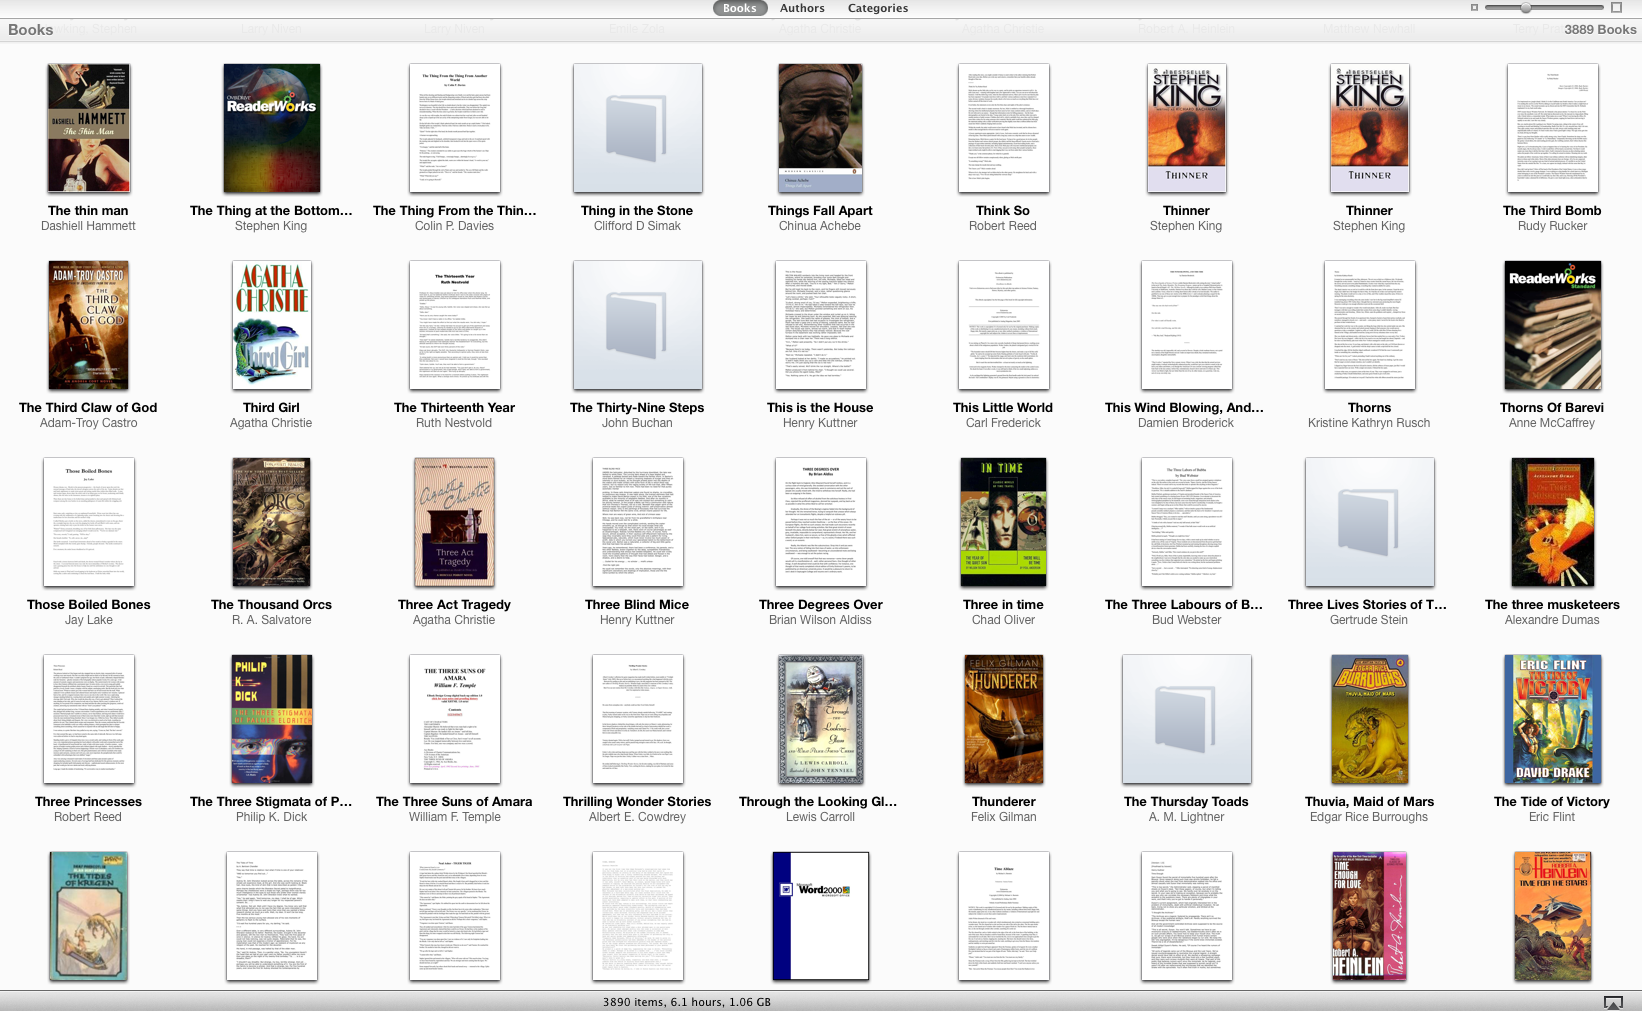Click the title 'Three Degrees Over'
Screen dimensions: 1642x1011
[x=820, y=605]
